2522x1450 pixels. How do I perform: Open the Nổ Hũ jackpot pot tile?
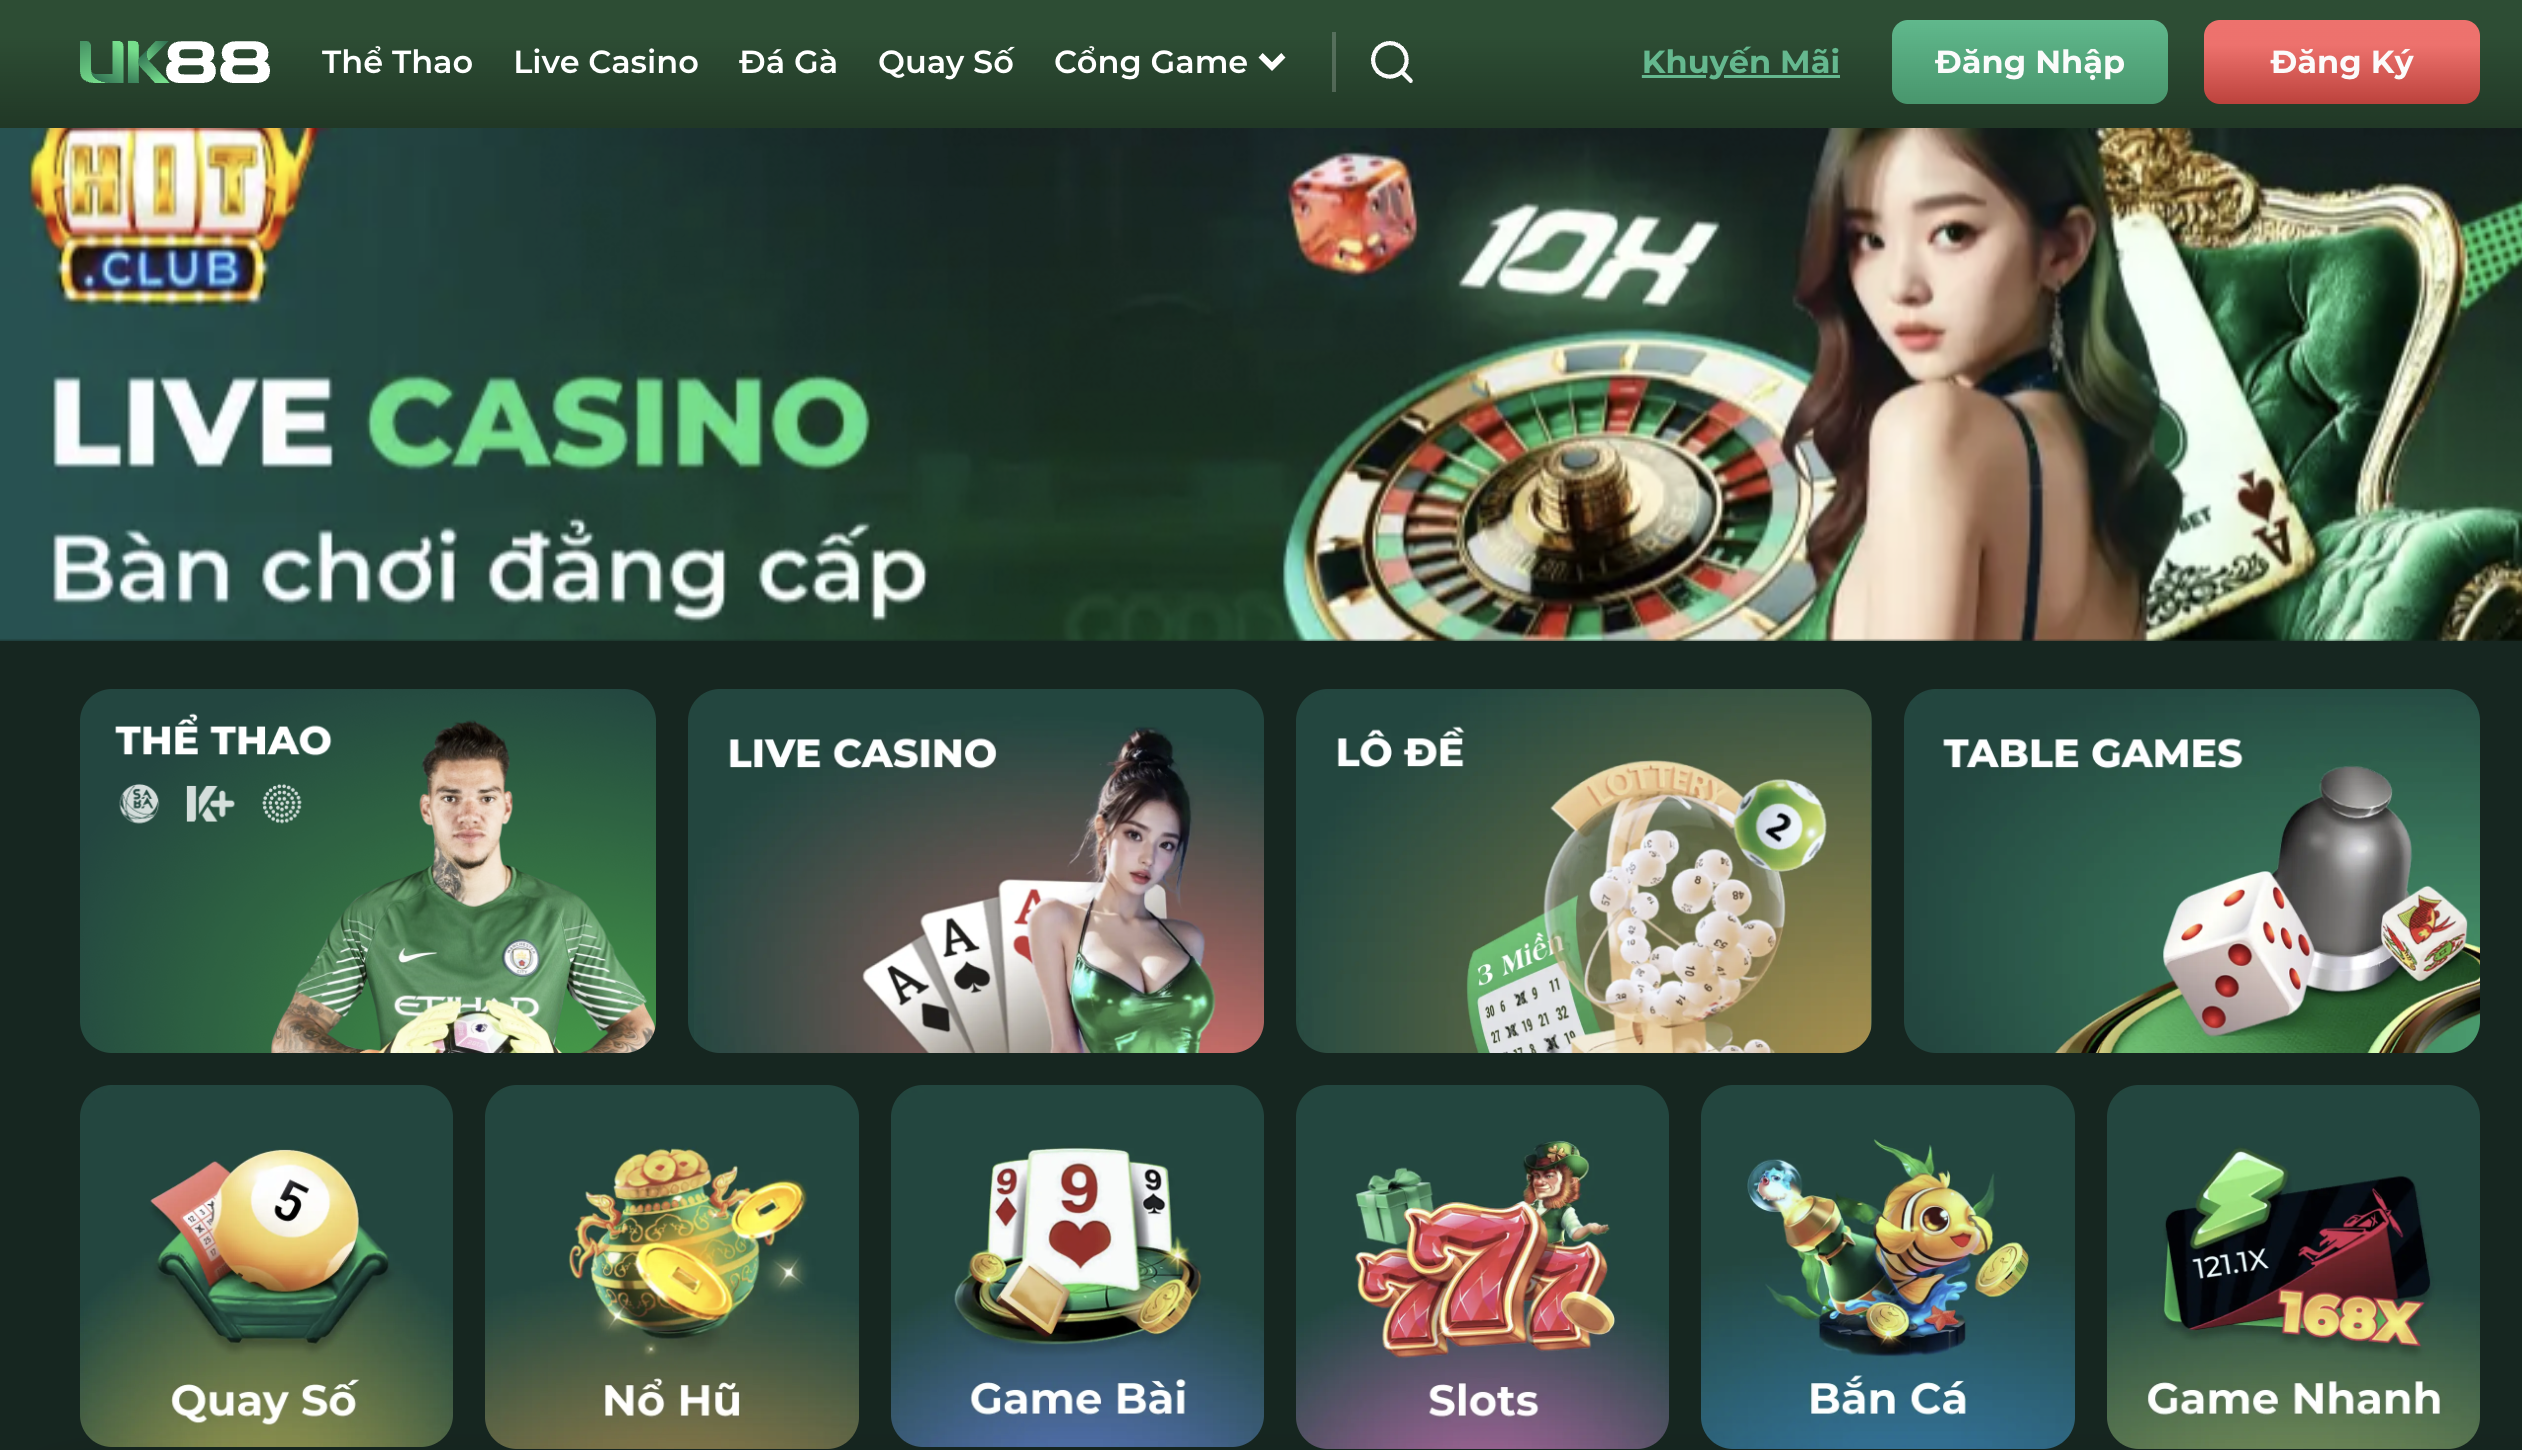point(672,1266)
